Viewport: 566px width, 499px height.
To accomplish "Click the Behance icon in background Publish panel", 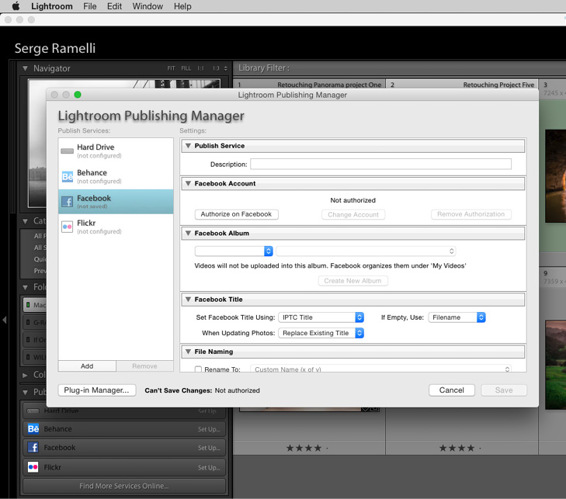I will pyautogui.click(x=33, y=429).
